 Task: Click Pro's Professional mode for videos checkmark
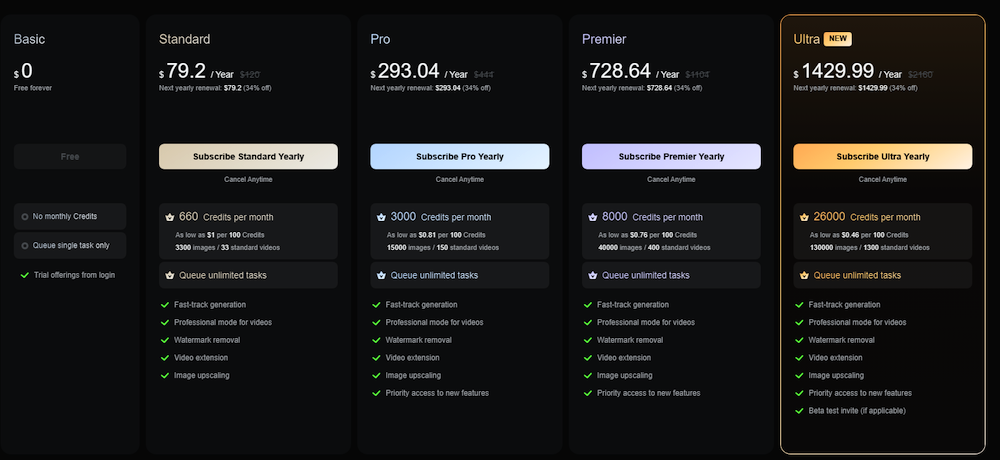[376, 323]
